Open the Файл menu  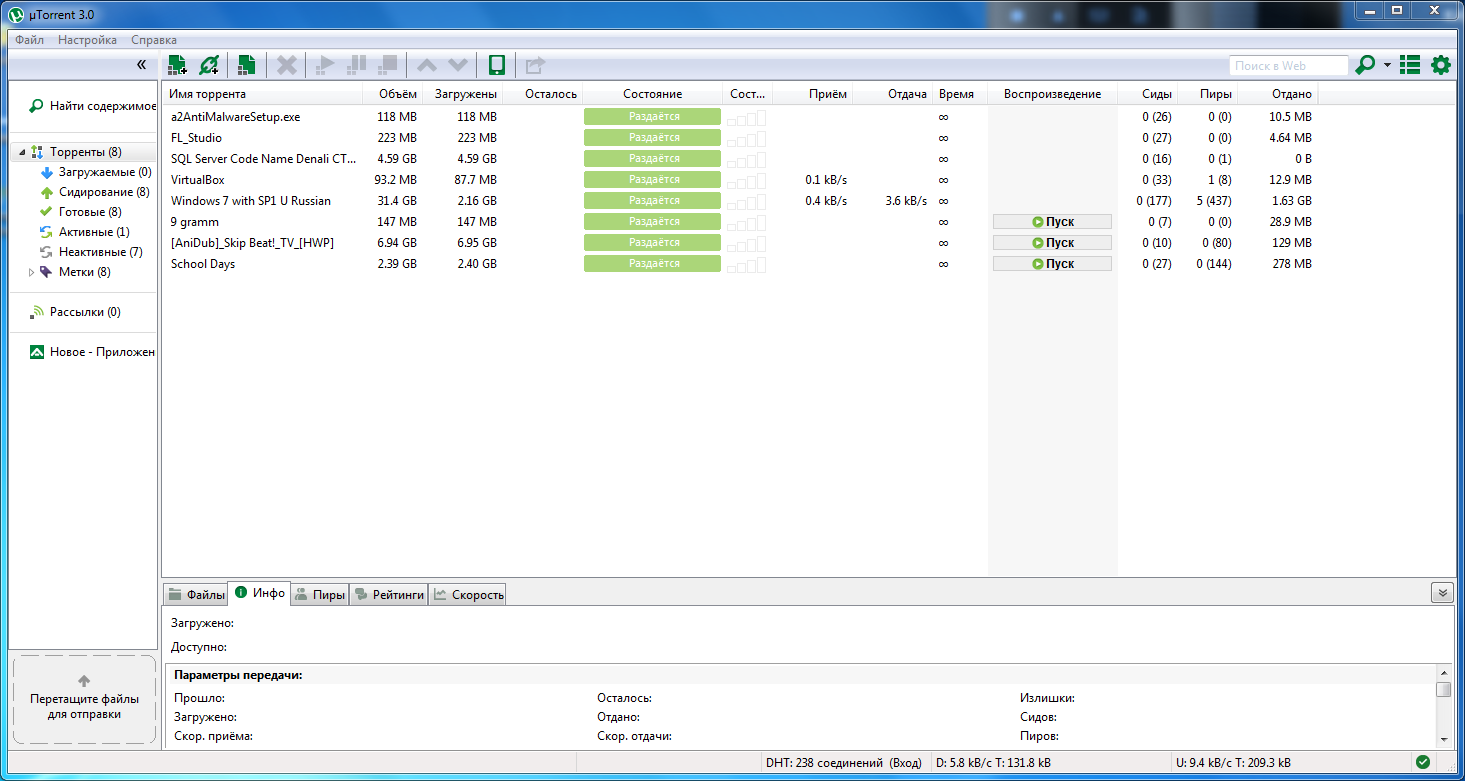(x=29, y=40)
